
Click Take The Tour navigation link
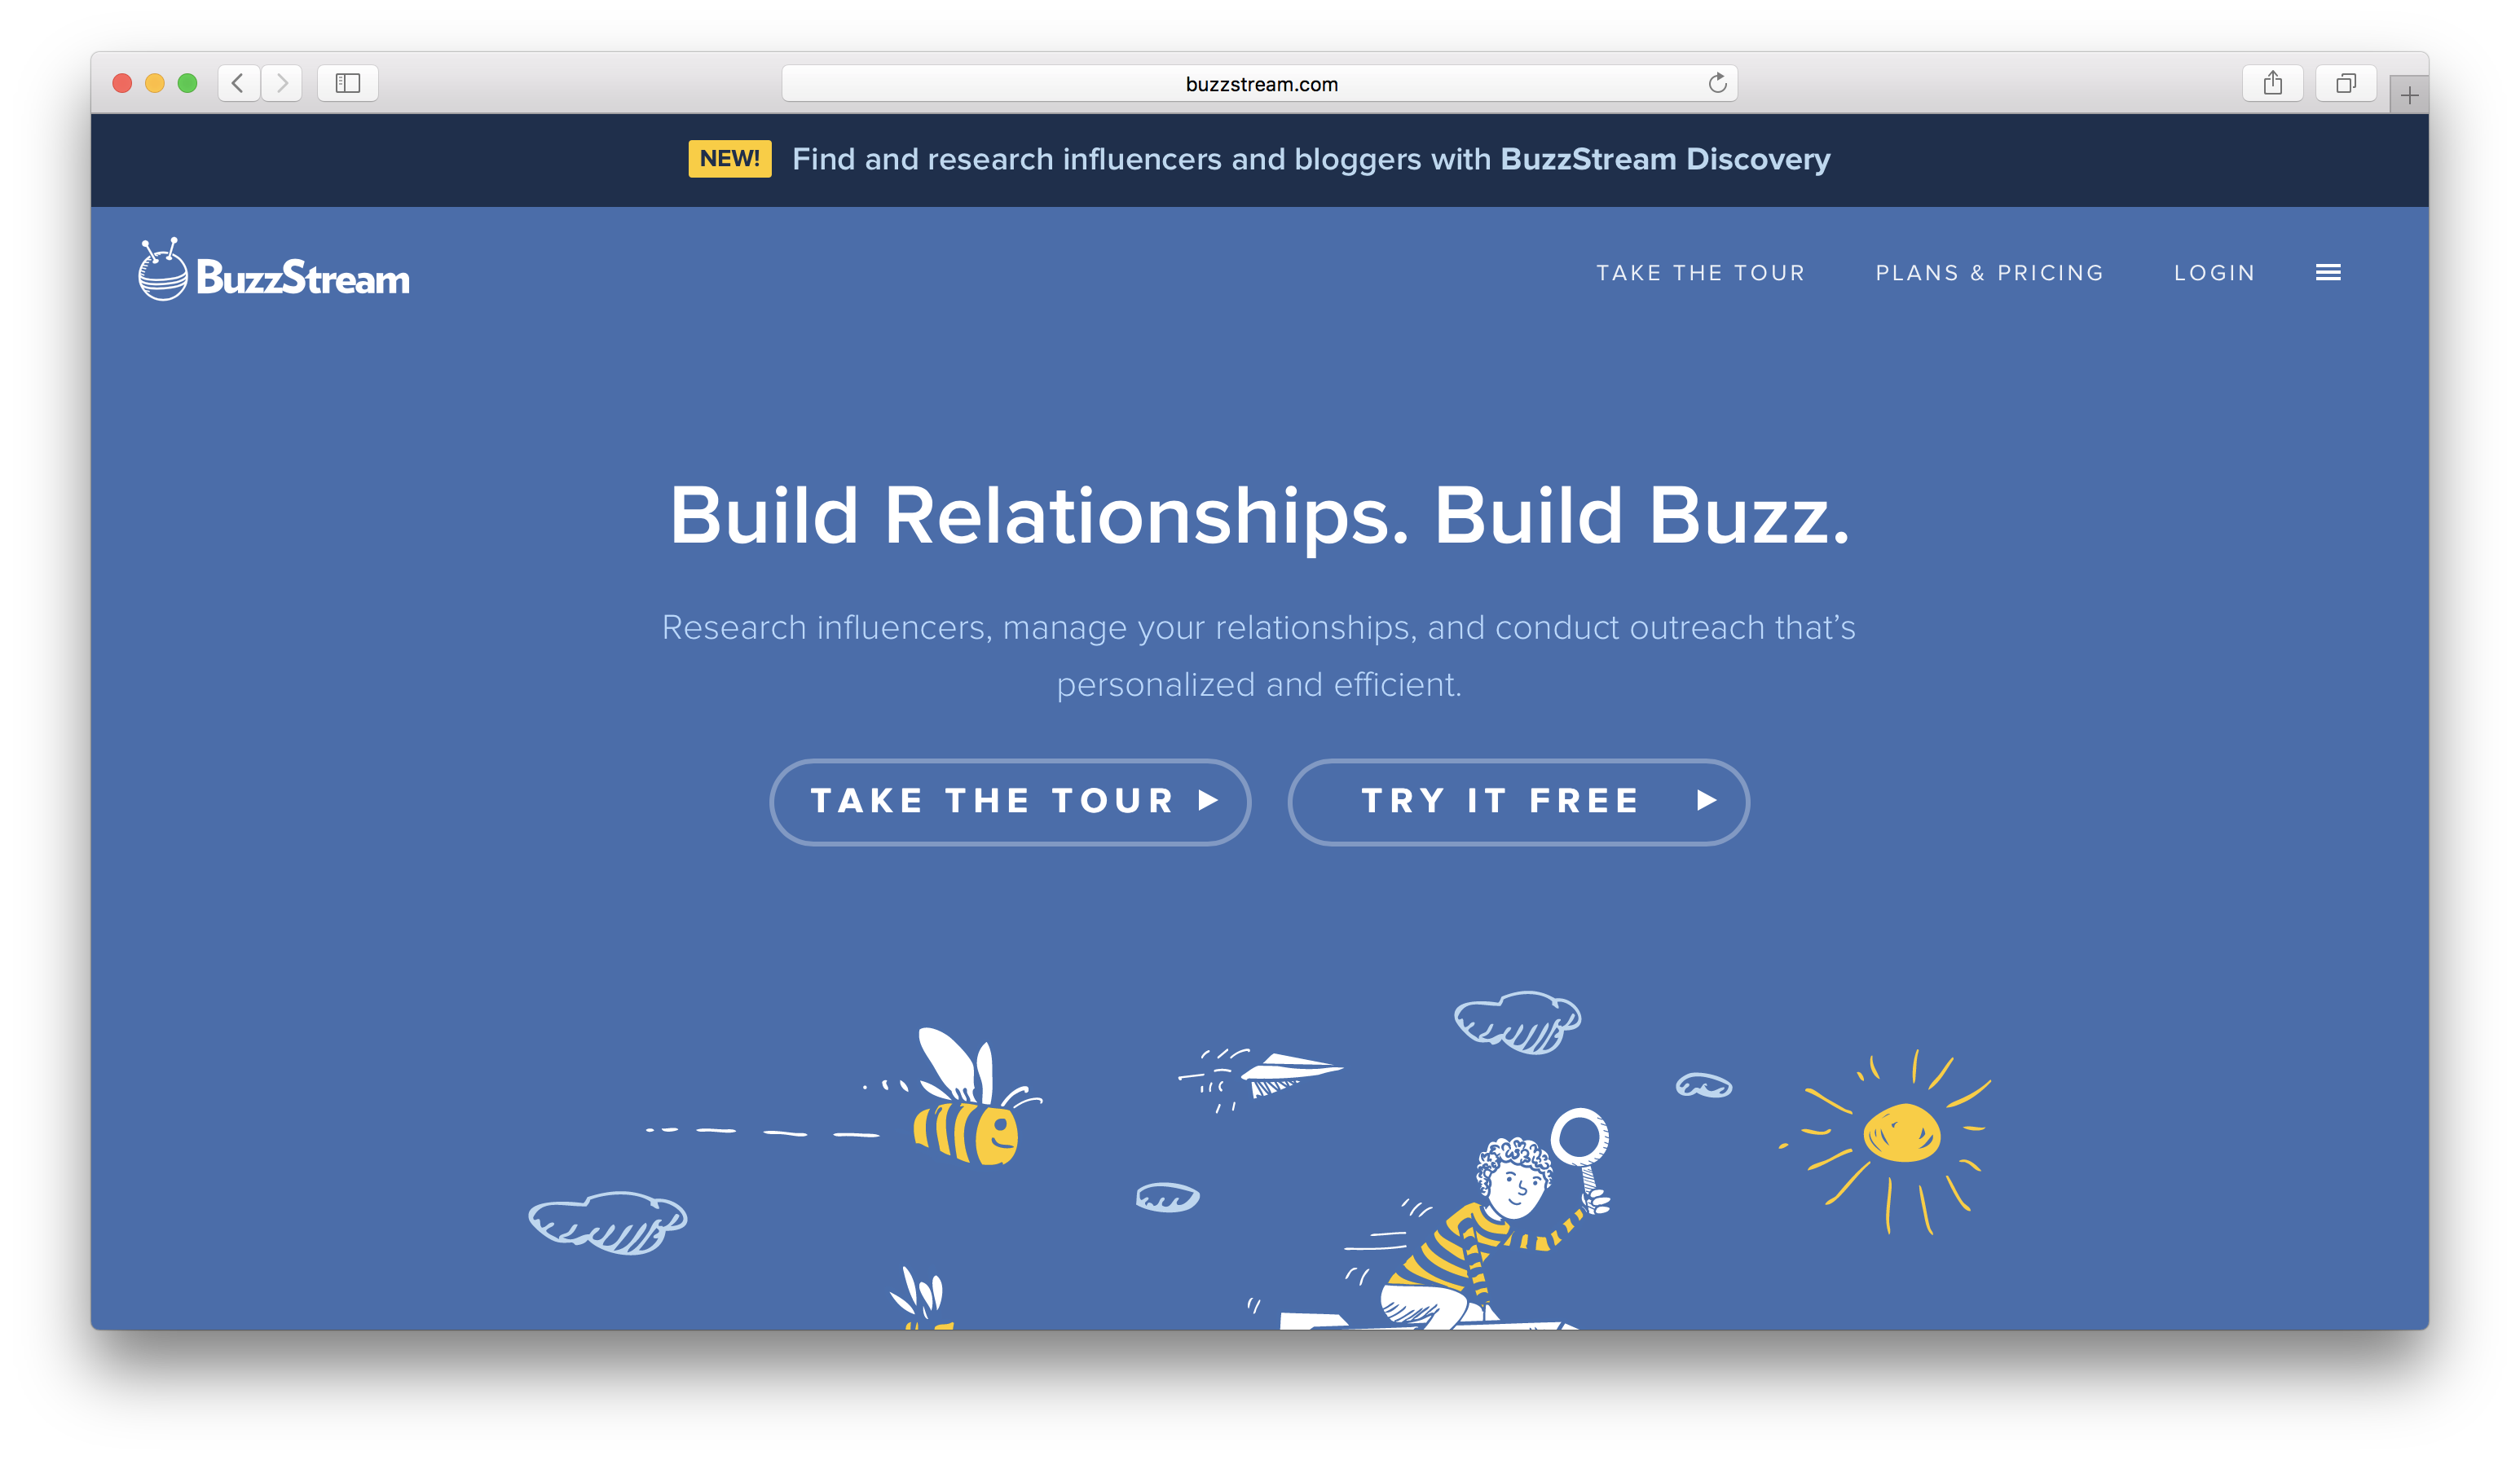click(x=1700, y=271)
